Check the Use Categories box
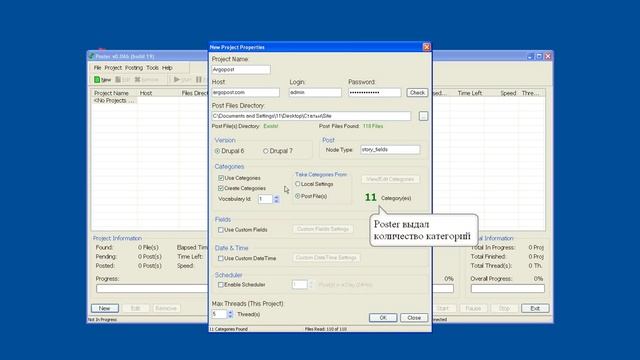640x360 pixels. tap(221, 178)
